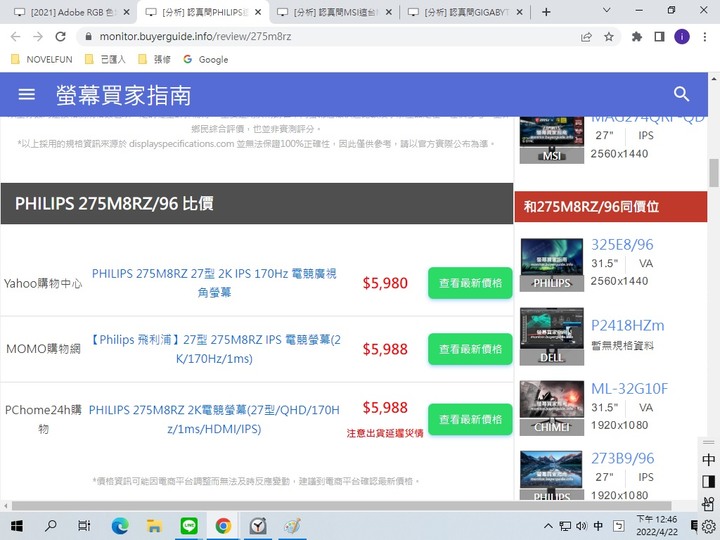Open the Google bookmark

pos(206,59)
